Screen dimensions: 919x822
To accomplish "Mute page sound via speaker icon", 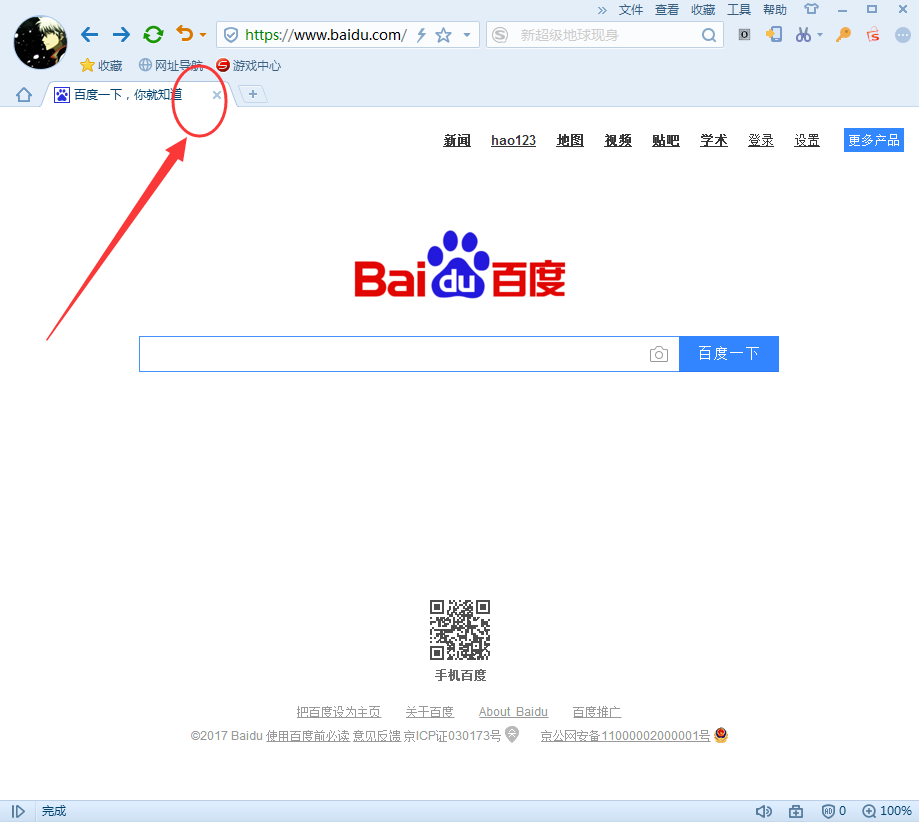I will point(764,811).
